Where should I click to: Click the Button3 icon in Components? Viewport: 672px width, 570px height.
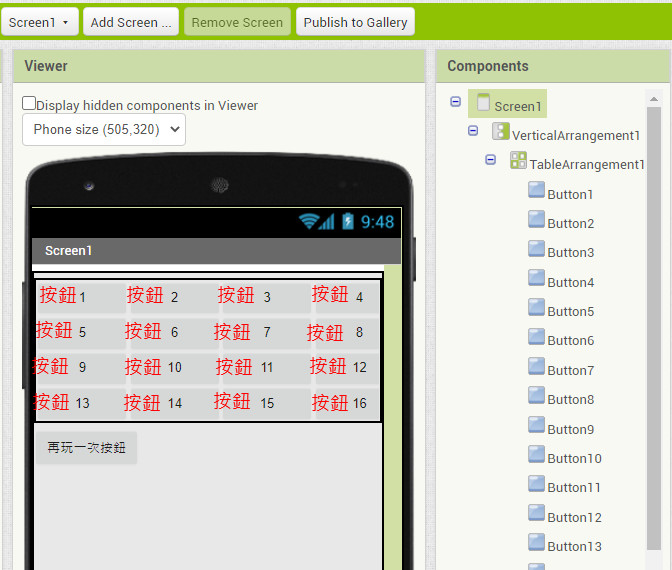coord(536,249)
